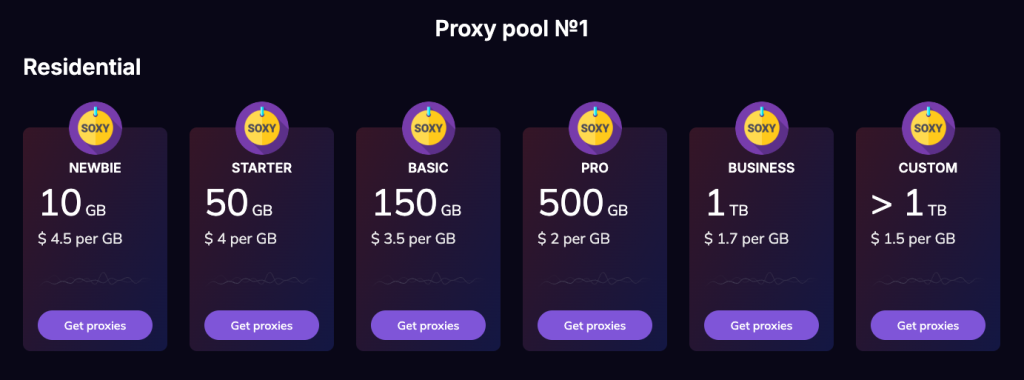Select the BUSINESS plan title
Image resolution: width=1024 pixels, height=380 pixels.
tap(761, 168)
